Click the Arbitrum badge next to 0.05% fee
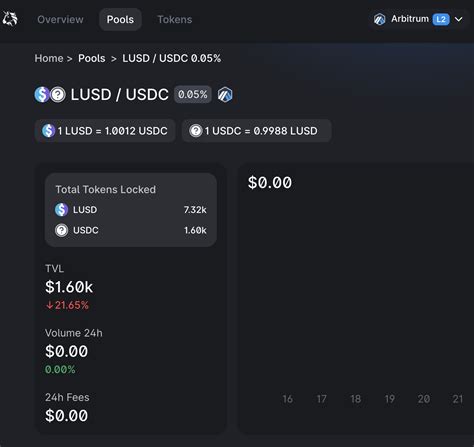474x447 pixels. (225, 95)
